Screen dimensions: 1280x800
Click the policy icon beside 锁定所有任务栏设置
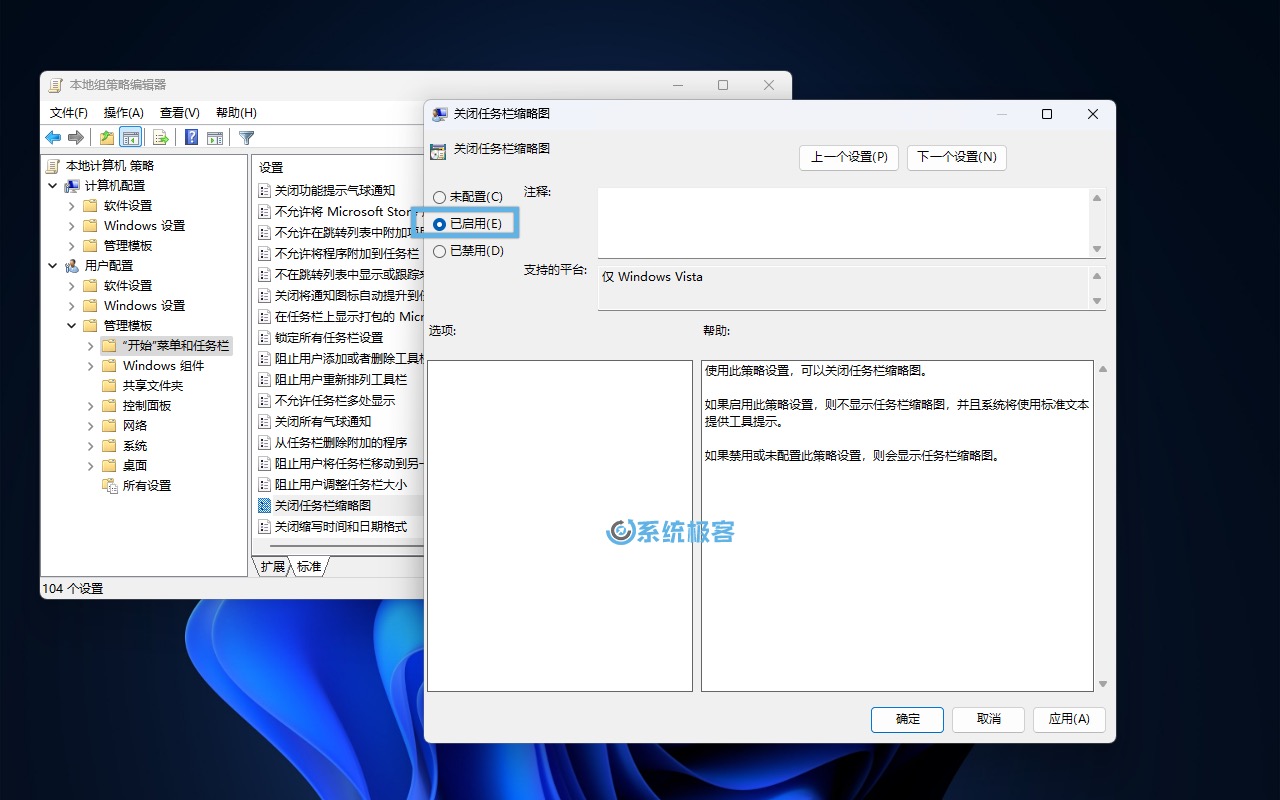pyautogui.click(x=264, y=338)
